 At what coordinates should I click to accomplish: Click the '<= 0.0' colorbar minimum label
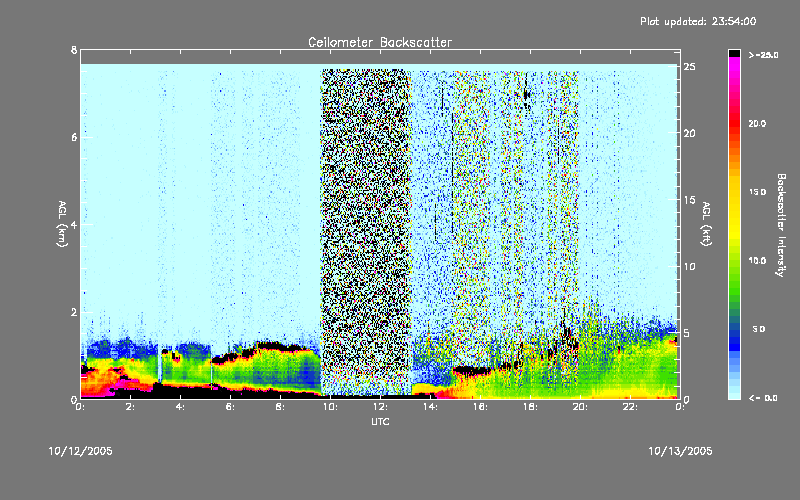click(763, 398)
